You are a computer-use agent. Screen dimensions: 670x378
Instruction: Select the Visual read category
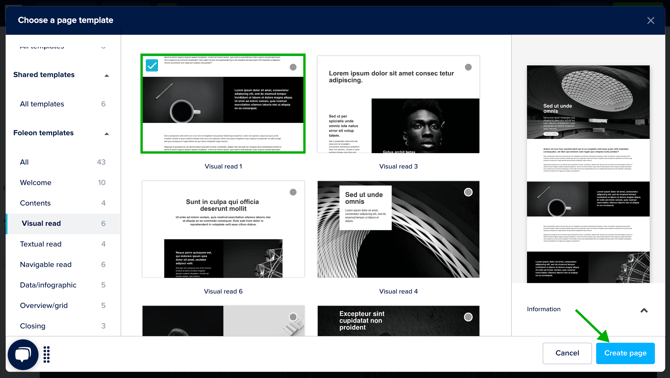63,223
